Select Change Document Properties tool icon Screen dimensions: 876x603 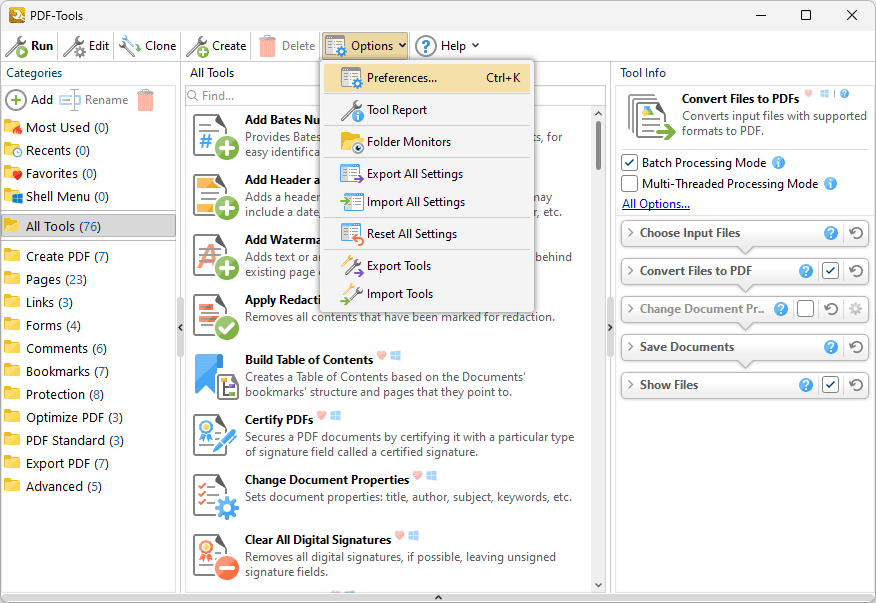coord(216,496)
